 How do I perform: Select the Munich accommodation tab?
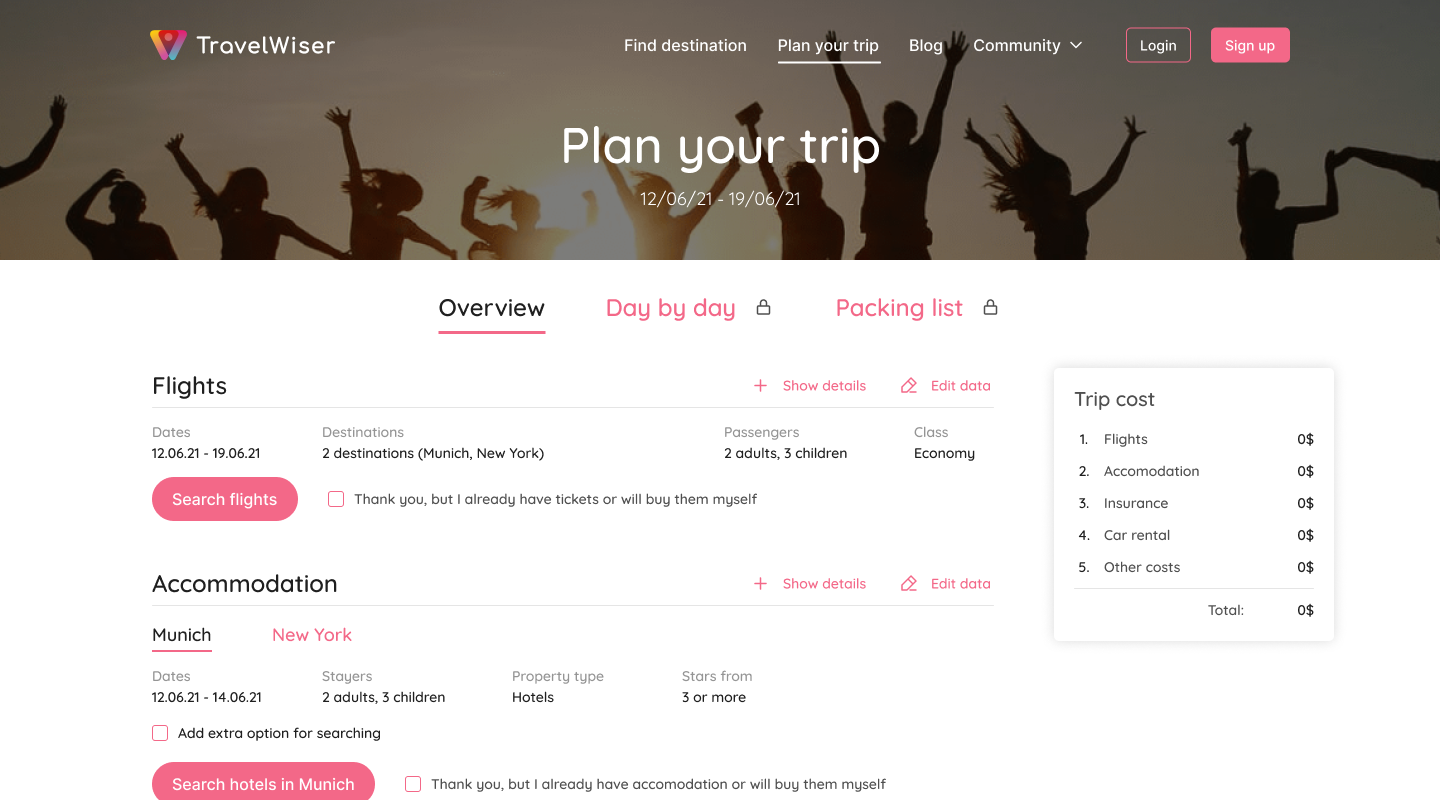[182, 635]
